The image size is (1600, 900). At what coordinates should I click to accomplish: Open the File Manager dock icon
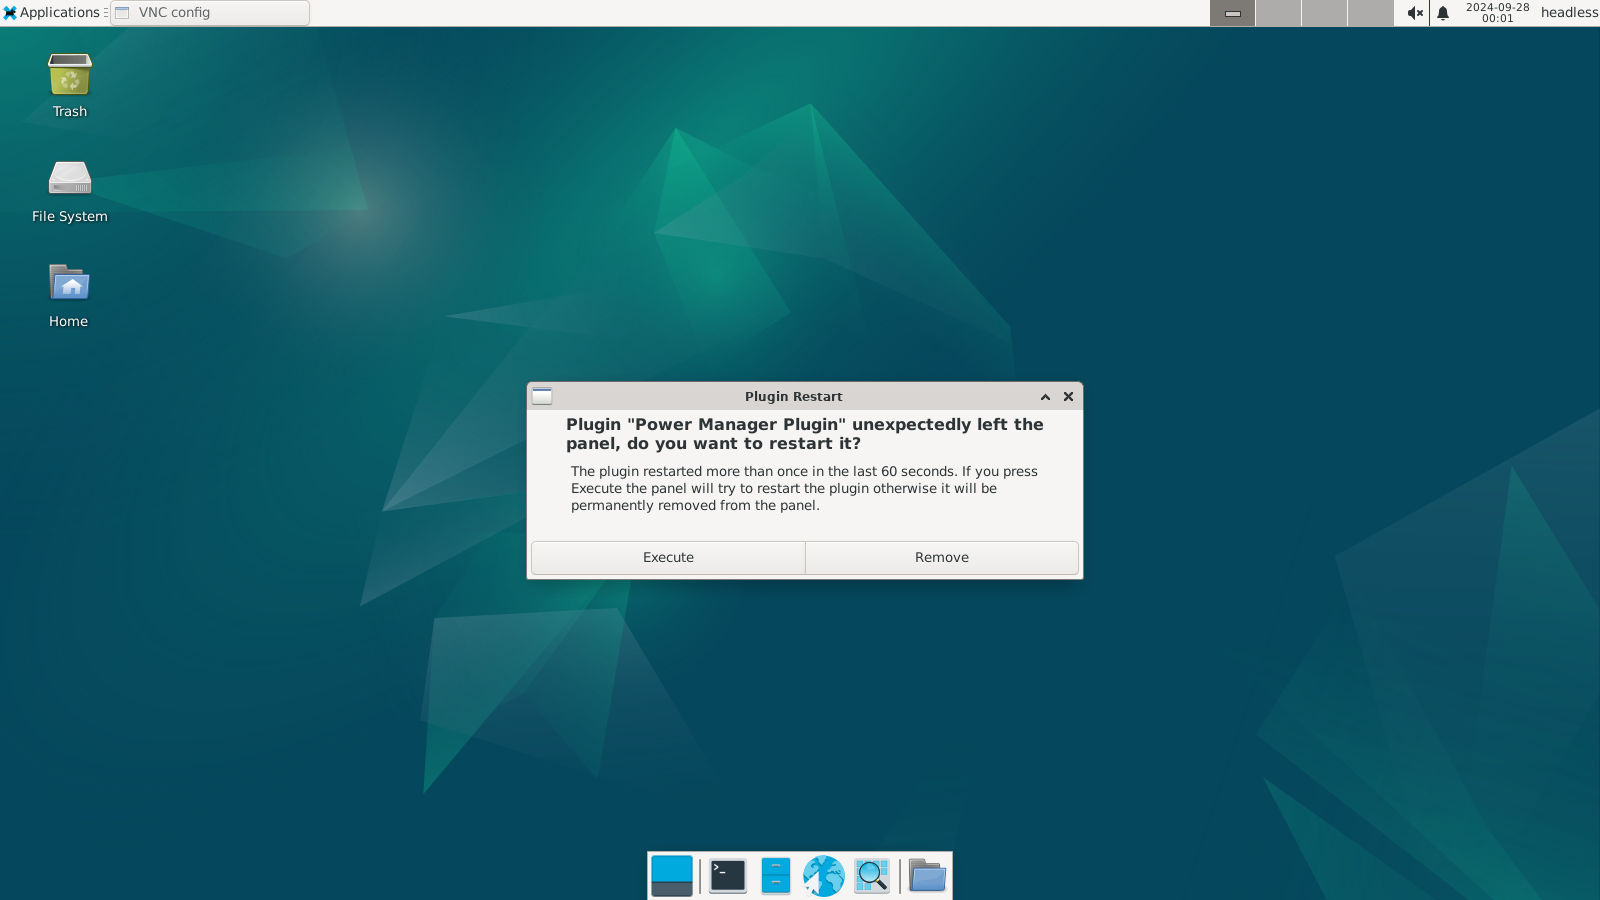[776, 876]
